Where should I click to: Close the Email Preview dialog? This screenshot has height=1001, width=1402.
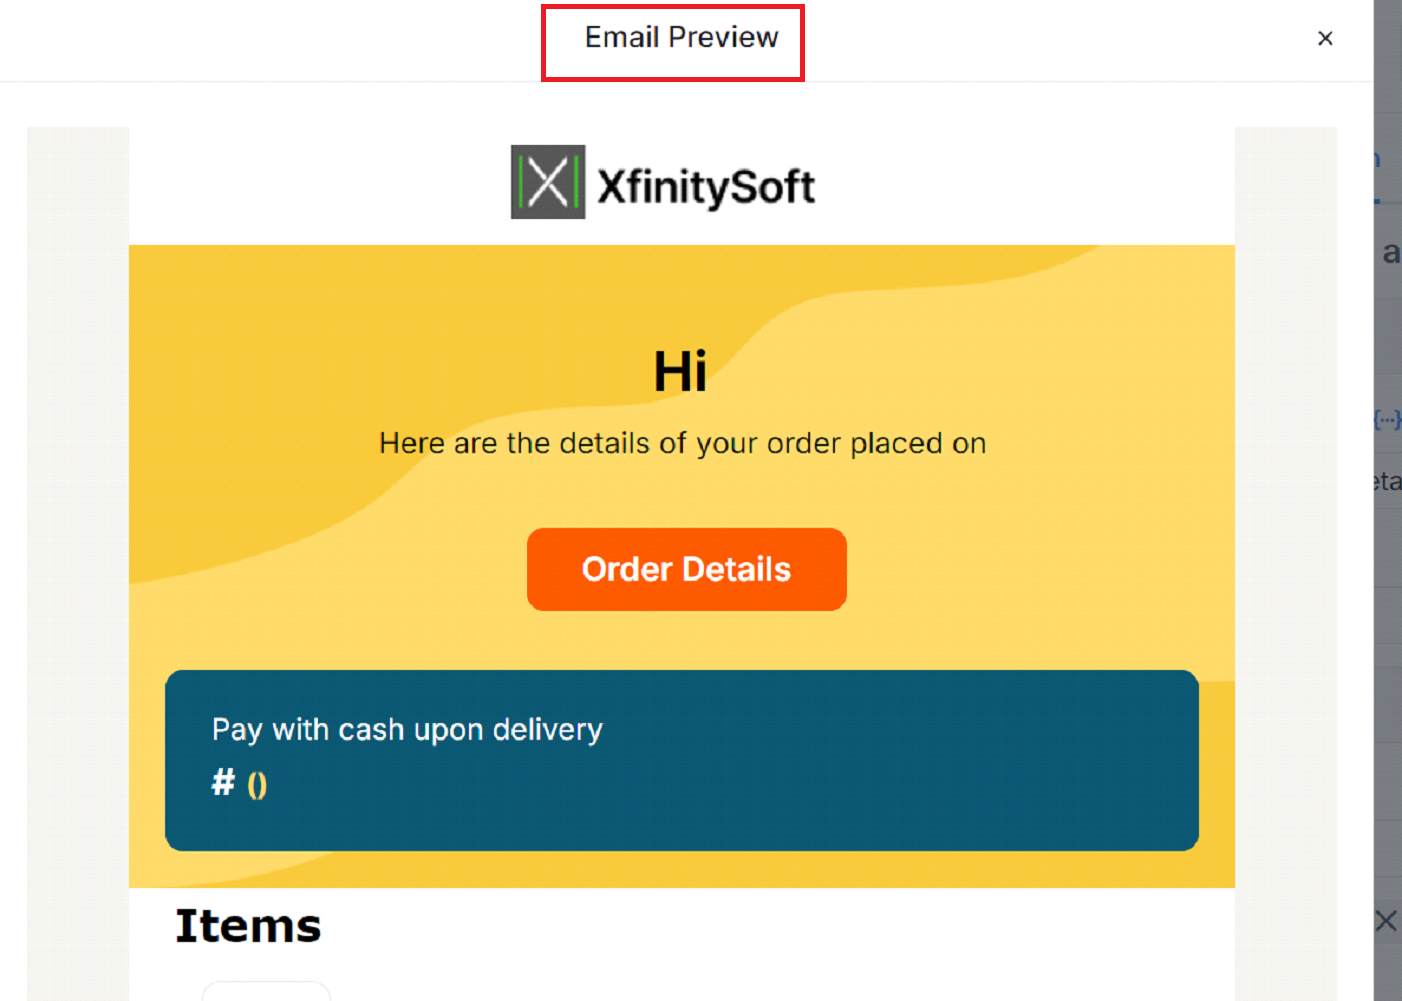click(1325, 38)
